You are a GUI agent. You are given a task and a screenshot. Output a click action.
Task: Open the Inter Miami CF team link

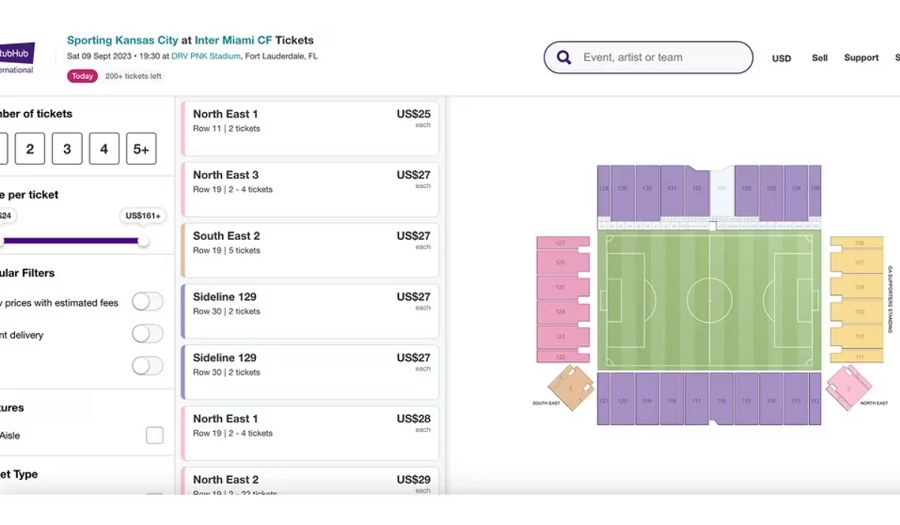(233, 40)
